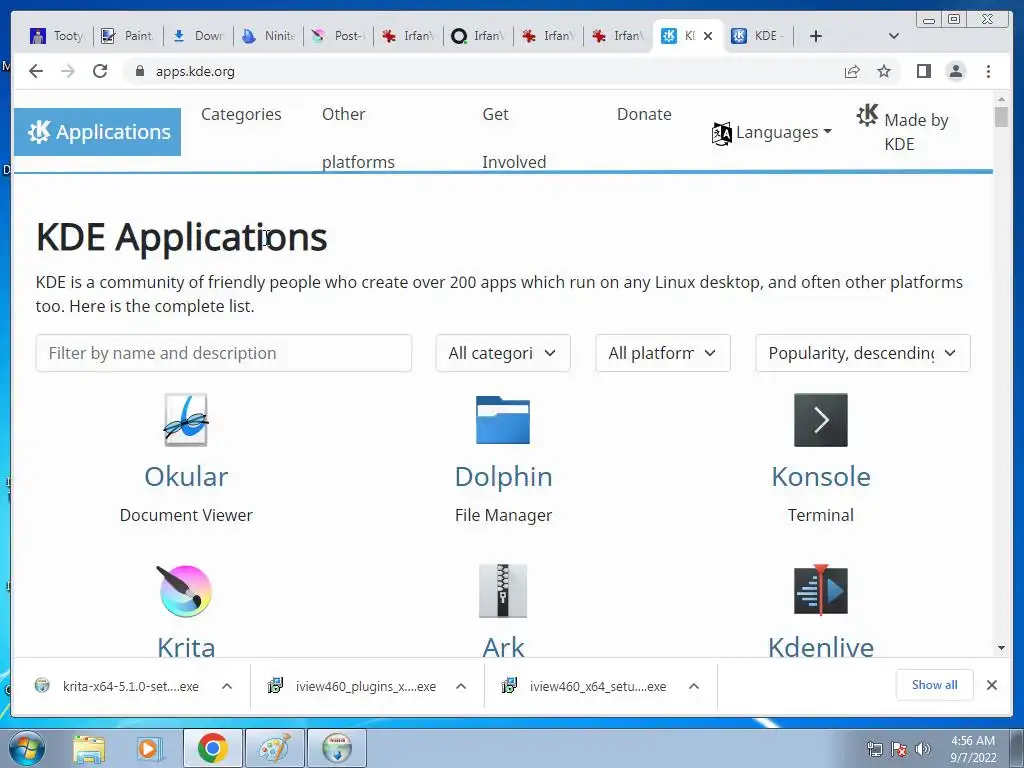Image resolution: width=1024 pixels, height=768 pixels.
Task: Click the page vertical scrollbar thumb
Action: pyautogui.click(x=1001, y=117)
